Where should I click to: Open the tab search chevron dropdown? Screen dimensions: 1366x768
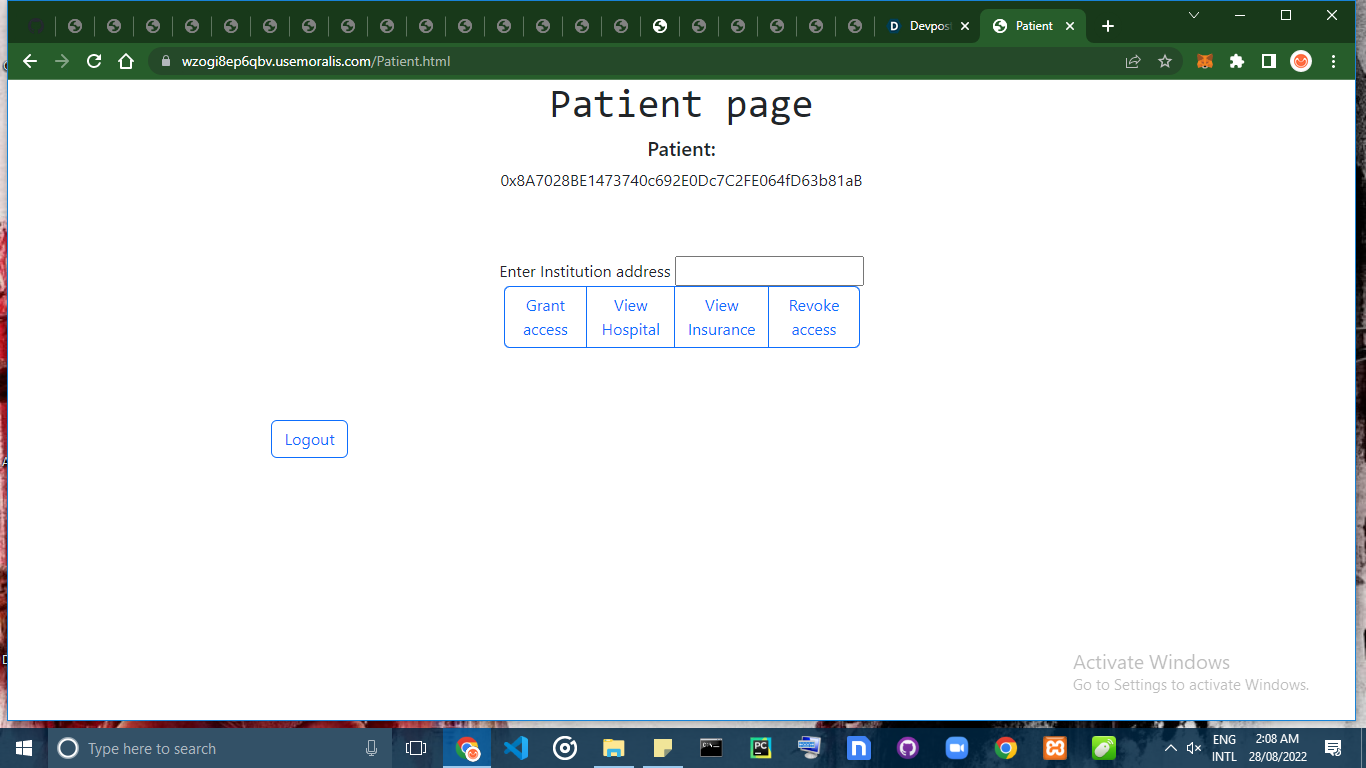1194,16
